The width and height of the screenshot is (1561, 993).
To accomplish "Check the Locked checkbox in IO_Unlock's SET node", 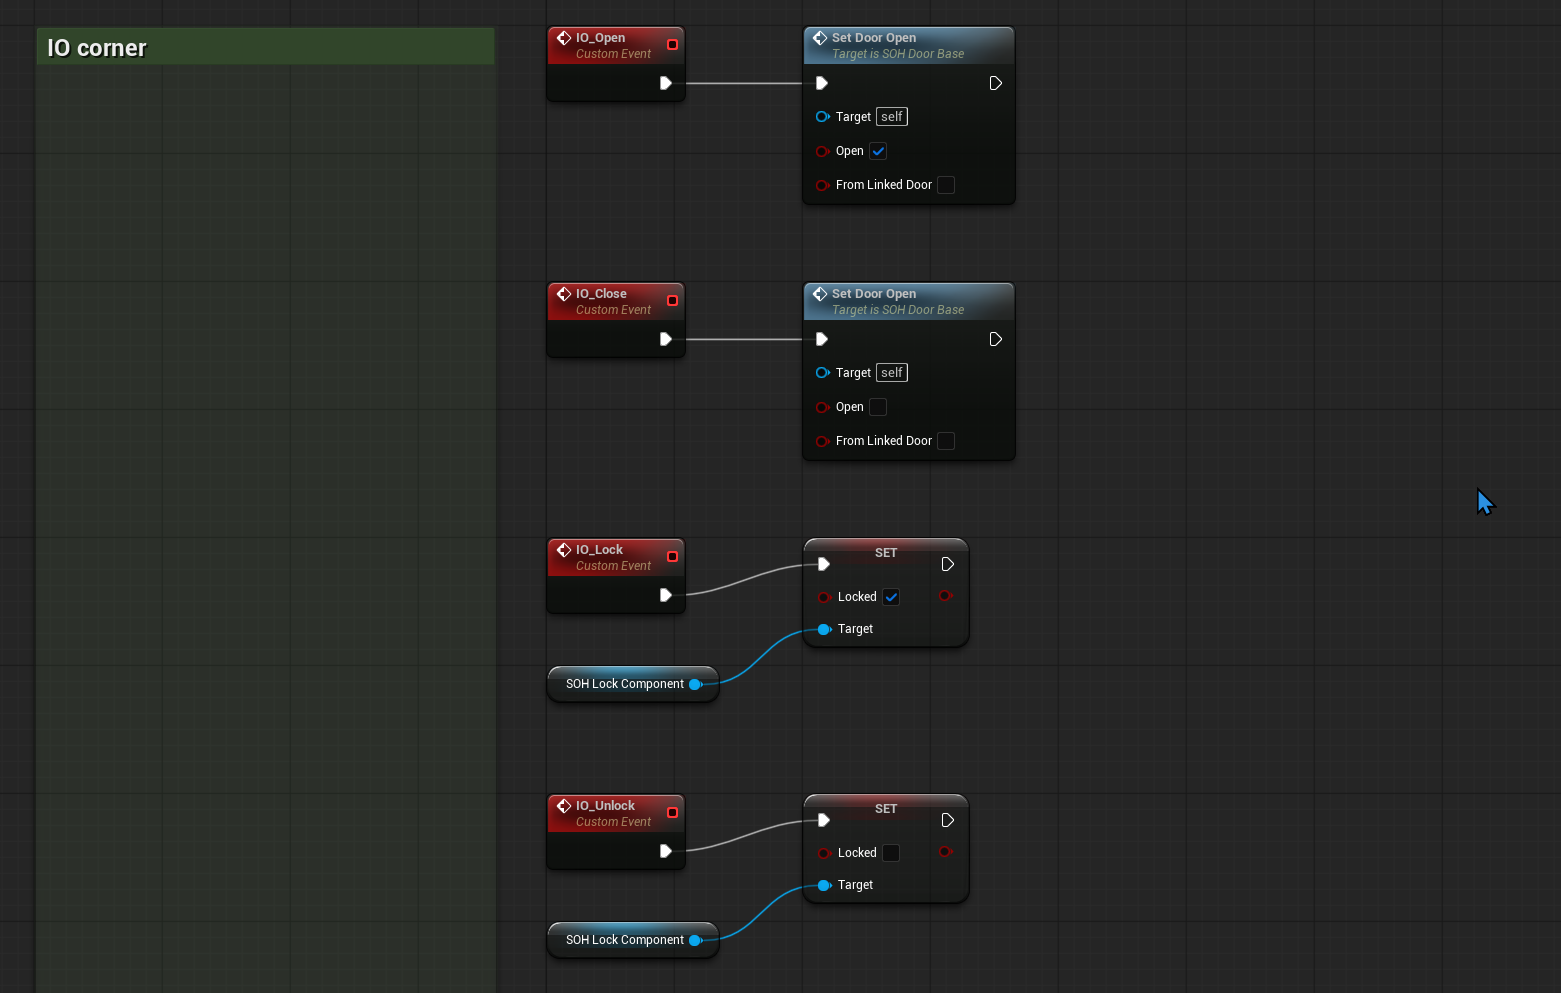I will pos(891,853).
